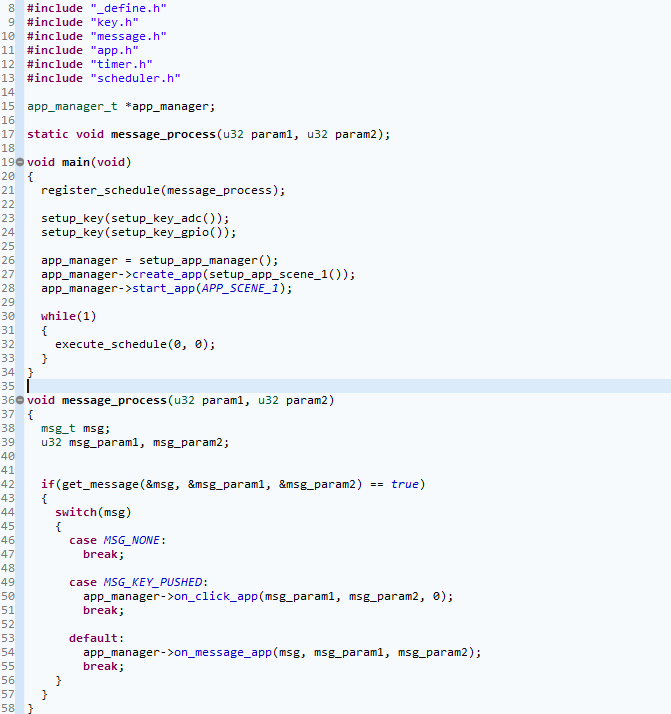Click execute_schedule call on line 32

click(x=111, y=344)
